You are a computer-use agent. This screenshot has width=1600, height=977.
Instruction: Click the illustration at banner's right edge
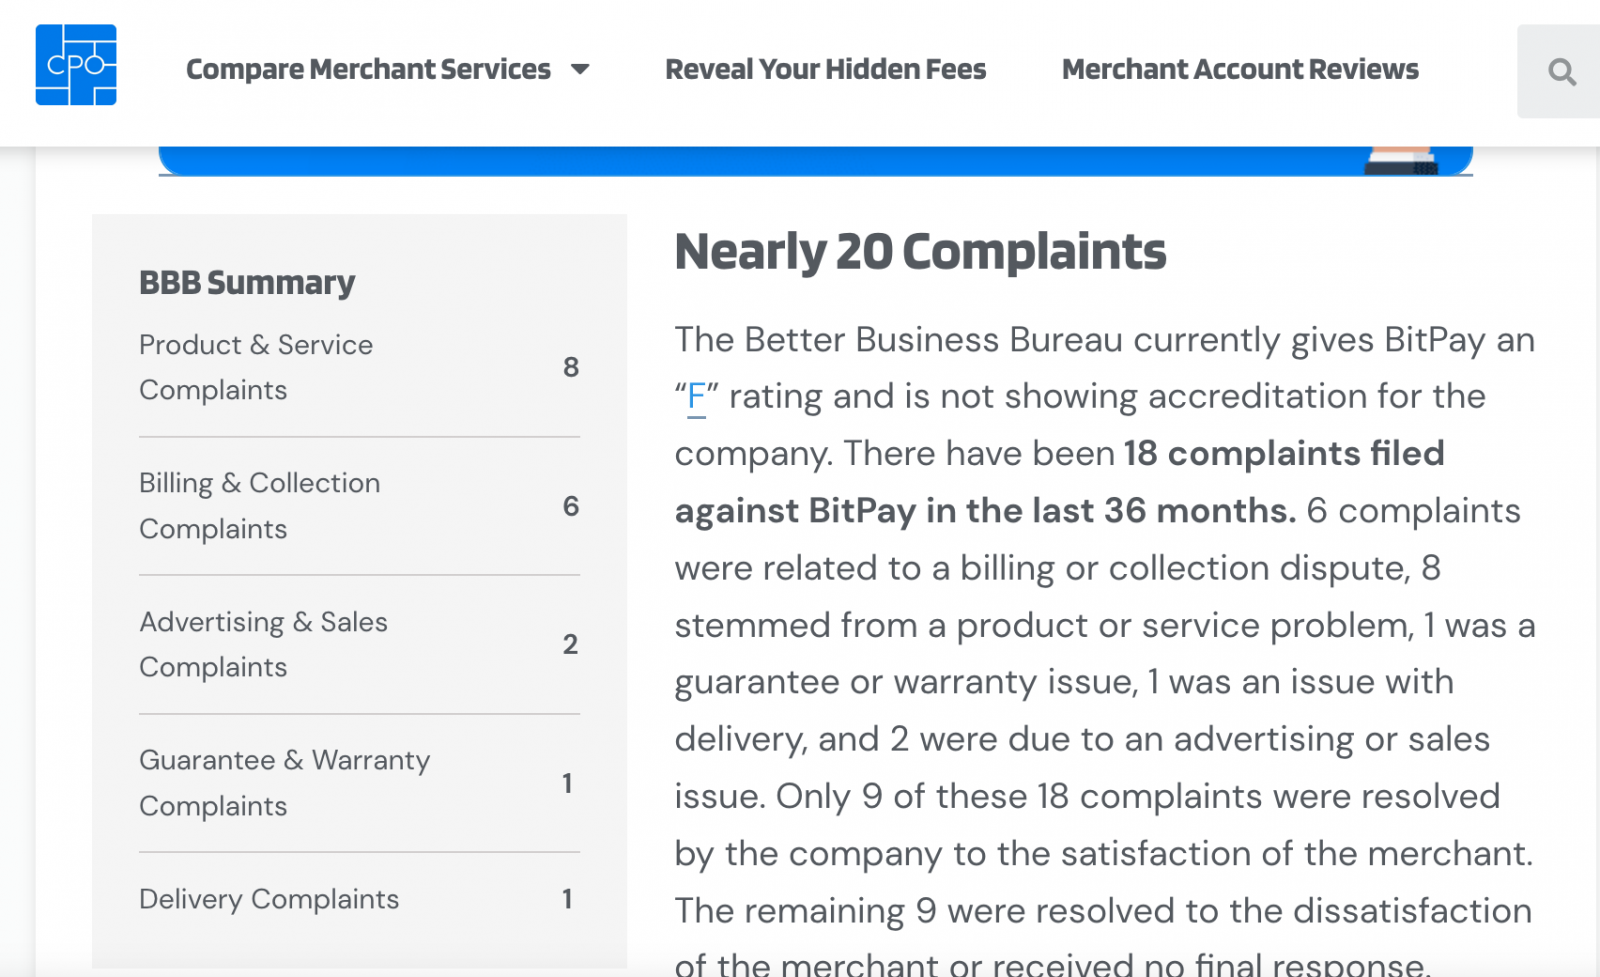tap(1400, 161)
